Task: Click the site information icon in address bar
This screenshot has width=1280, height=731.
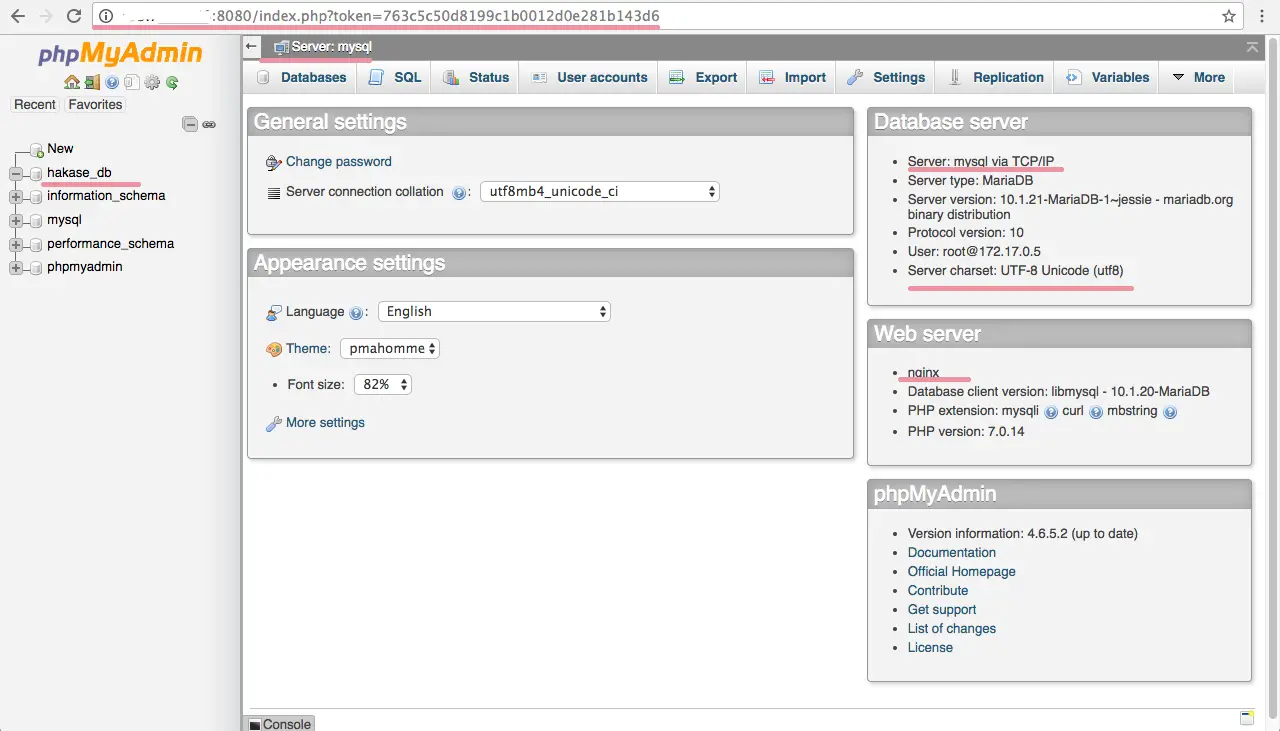Action: coord(106,16)
